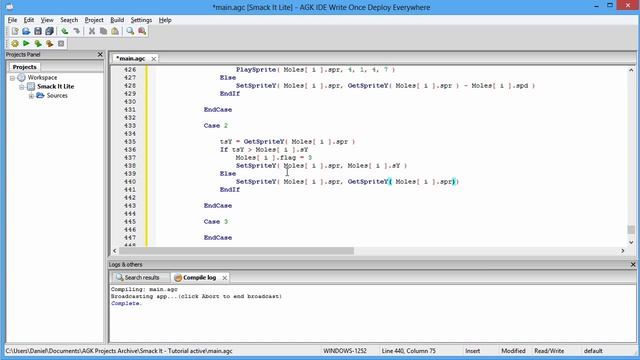The width and height of the screenshot is (640, 360).
Task: Collapse the Smack It Lite node
Action: click(22, 87)
